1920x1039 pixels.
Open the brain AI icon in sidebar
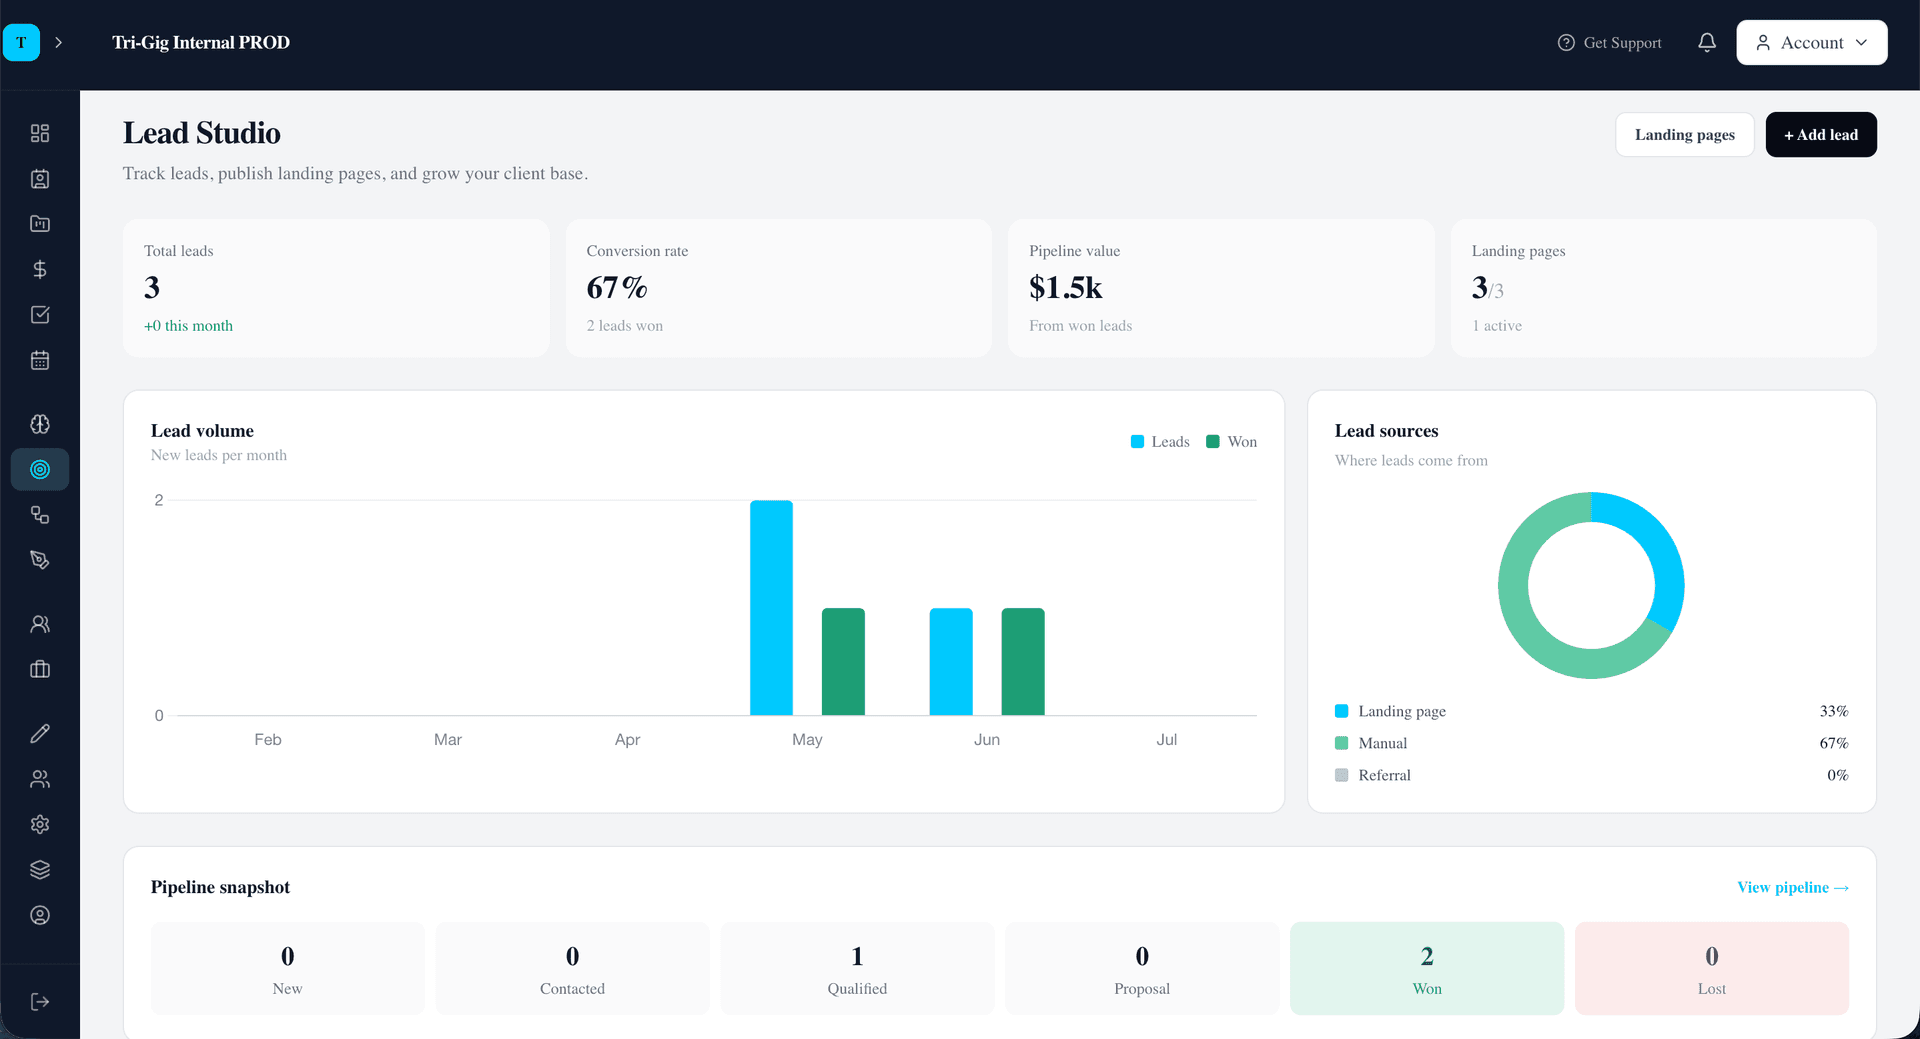point(40,424)
